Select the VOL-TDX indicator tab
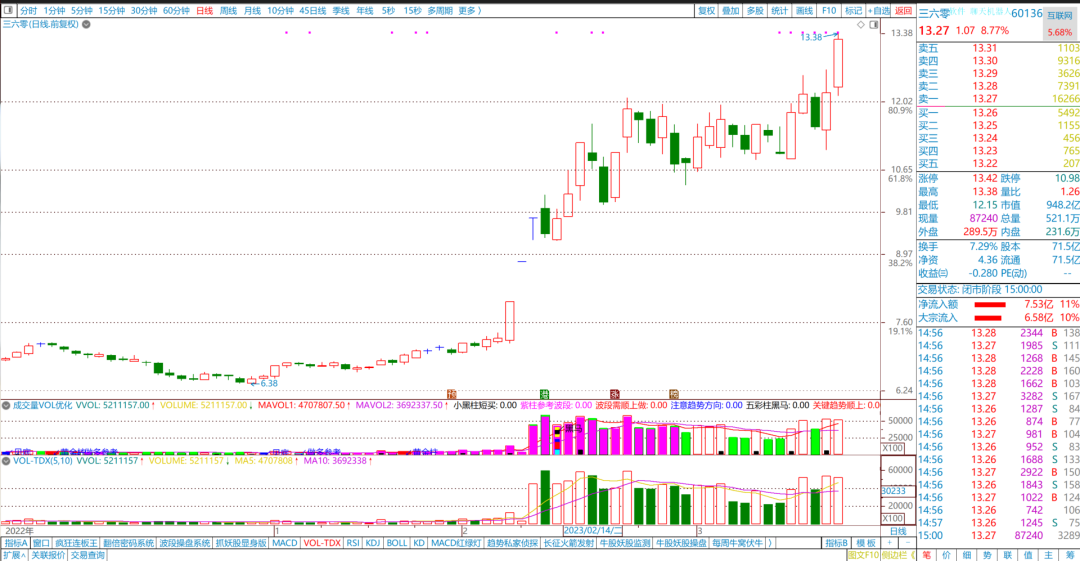Image resolution: width=1080 pixels, height=561 pixels. [x=322, y=543]
